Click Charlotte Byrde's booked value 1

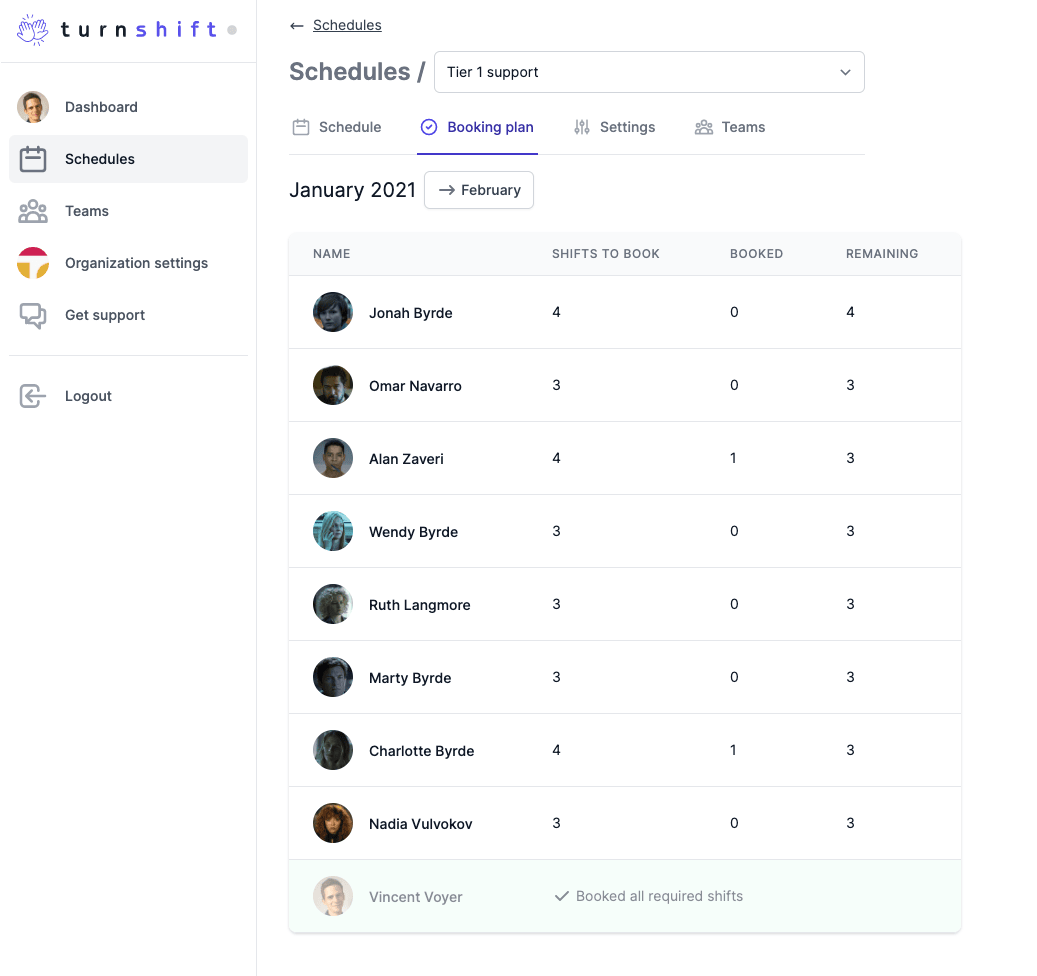(733, 751)
